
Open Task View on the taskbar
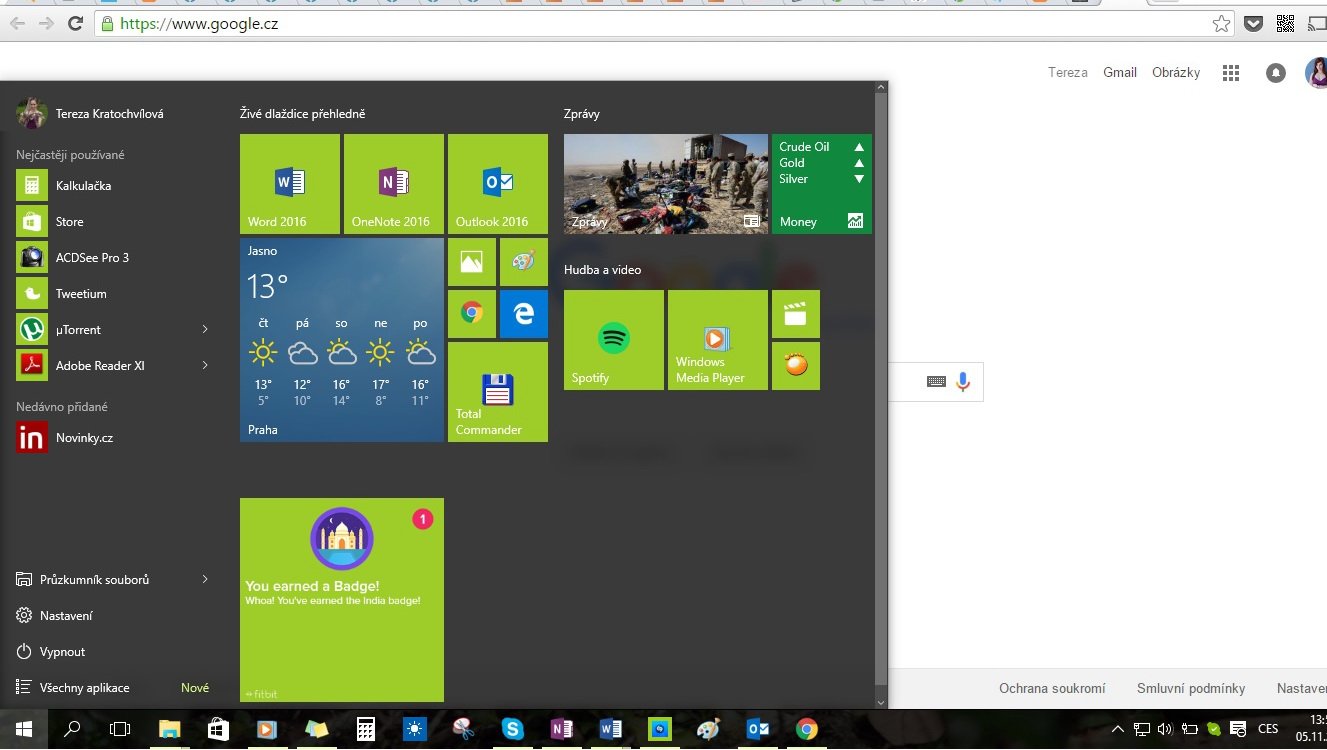tap(120, 730)
